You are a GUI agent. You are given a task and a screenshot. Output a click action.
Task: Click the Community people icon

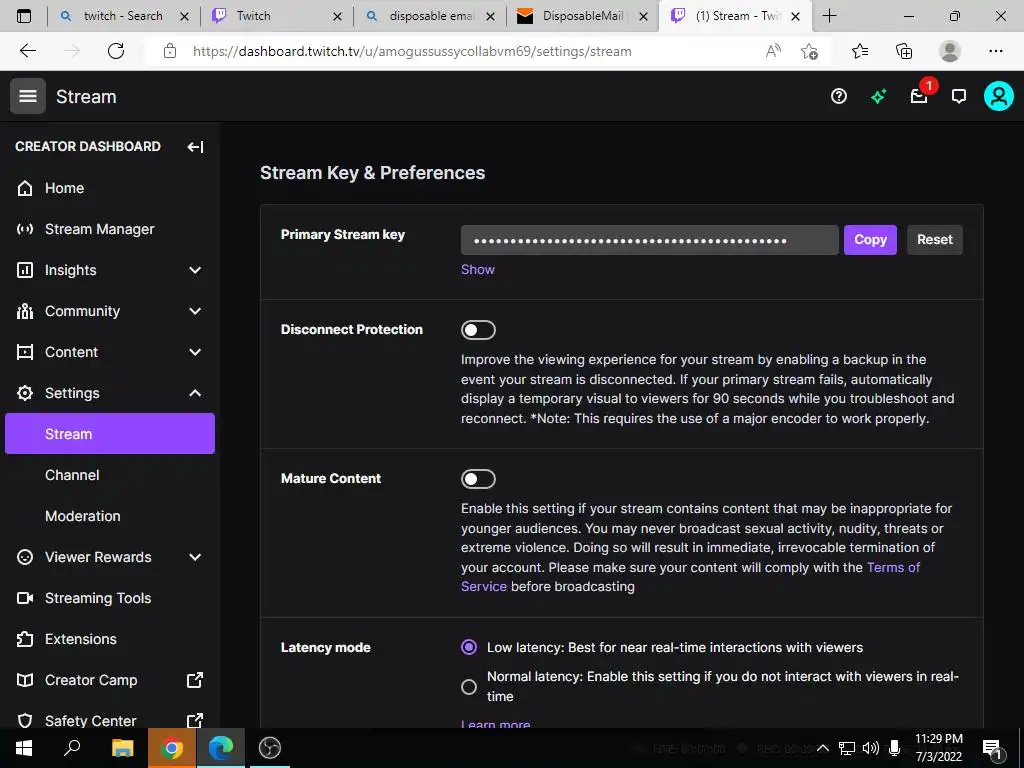(25, 311)
